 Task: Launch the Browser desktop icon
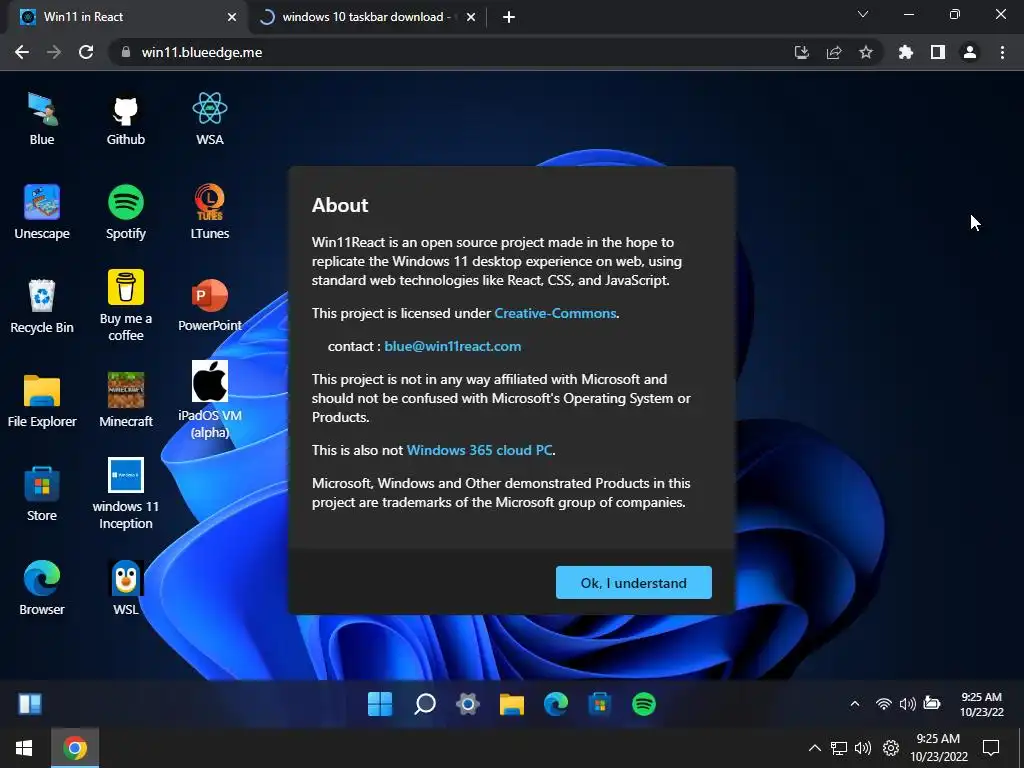point(42,588)
